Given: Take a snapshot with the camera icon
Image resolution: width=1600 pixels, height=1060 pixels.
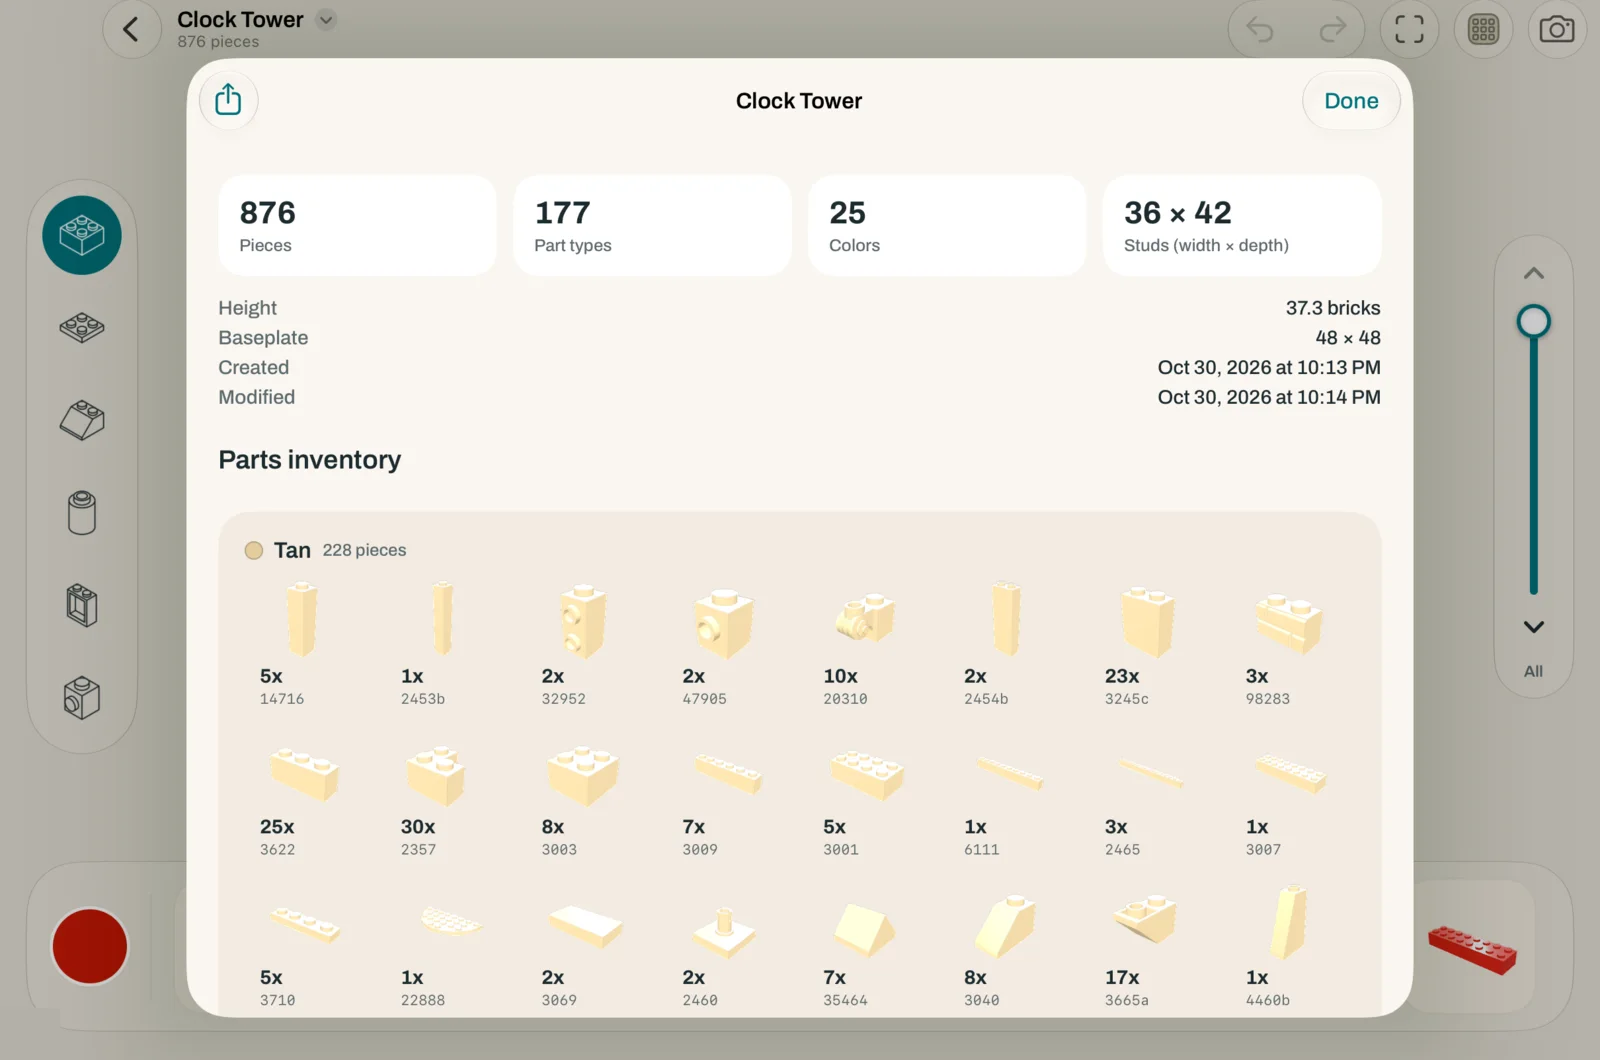Looking at the screenshot, I should coord(1556,29).
